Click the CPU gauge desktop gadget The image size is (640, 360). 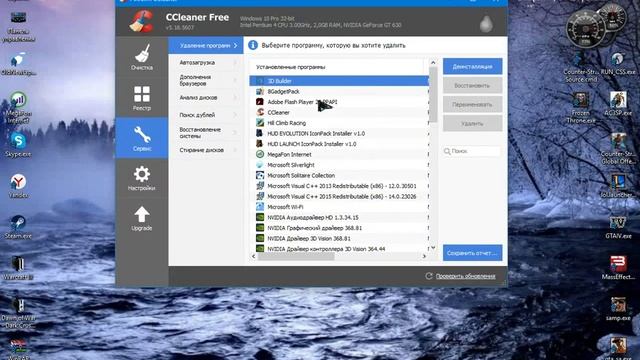click(586, 29)
